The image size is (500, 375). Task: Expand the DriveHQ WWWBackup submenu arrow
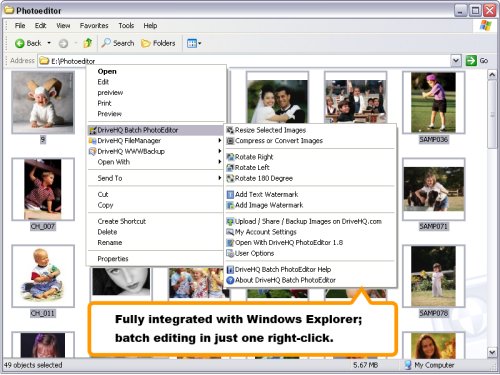point(220,151)
